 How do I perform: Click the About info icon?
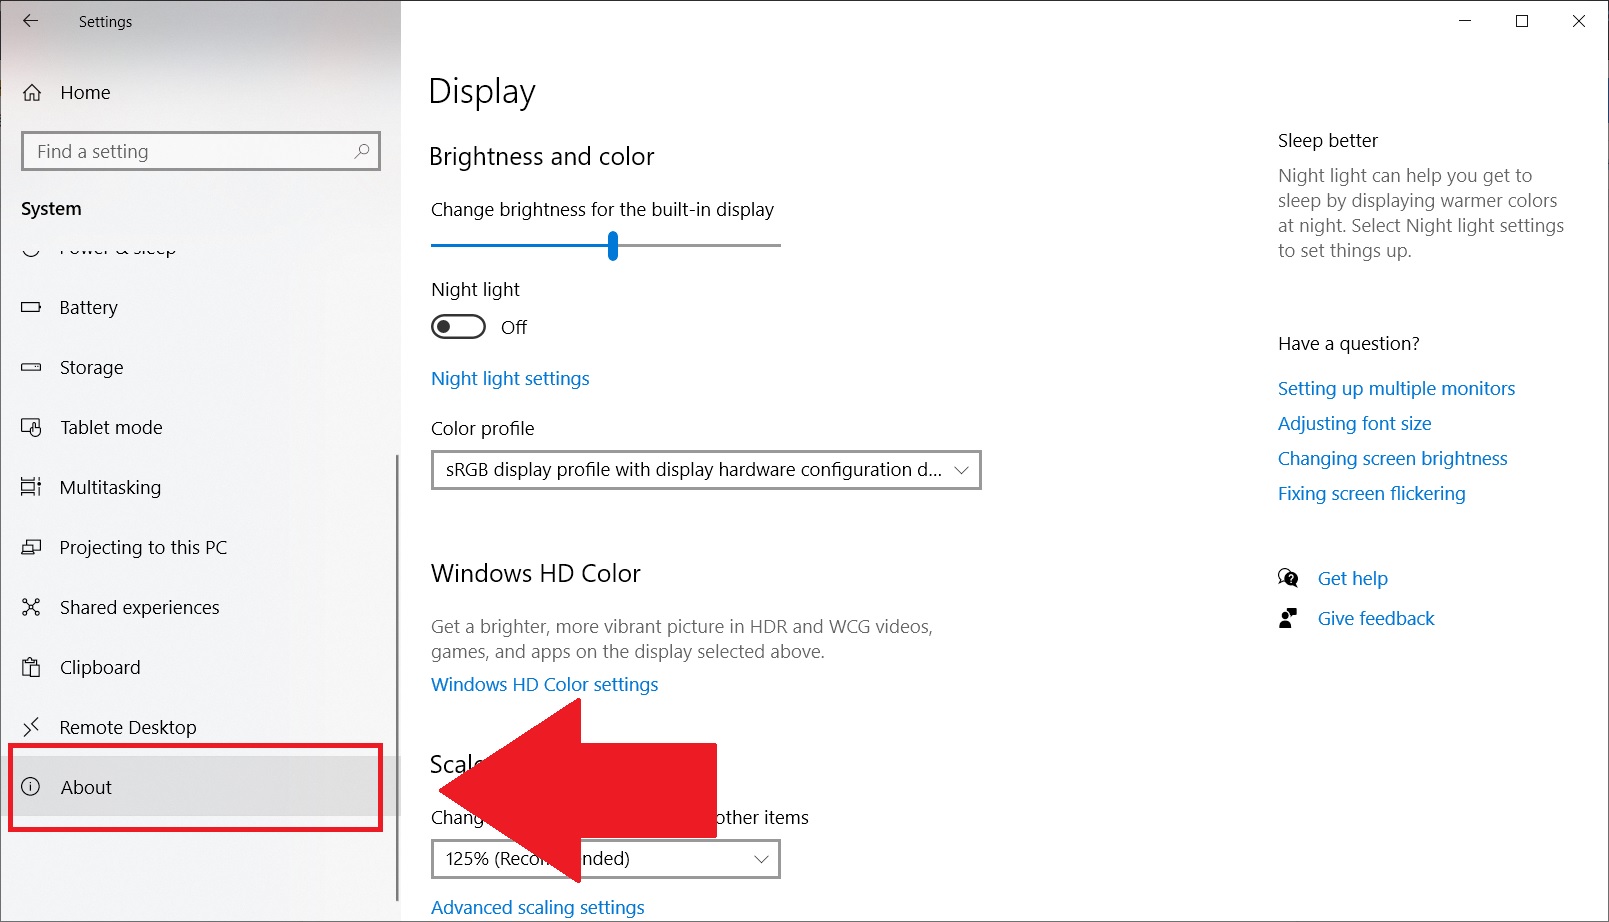pos(31,787)
